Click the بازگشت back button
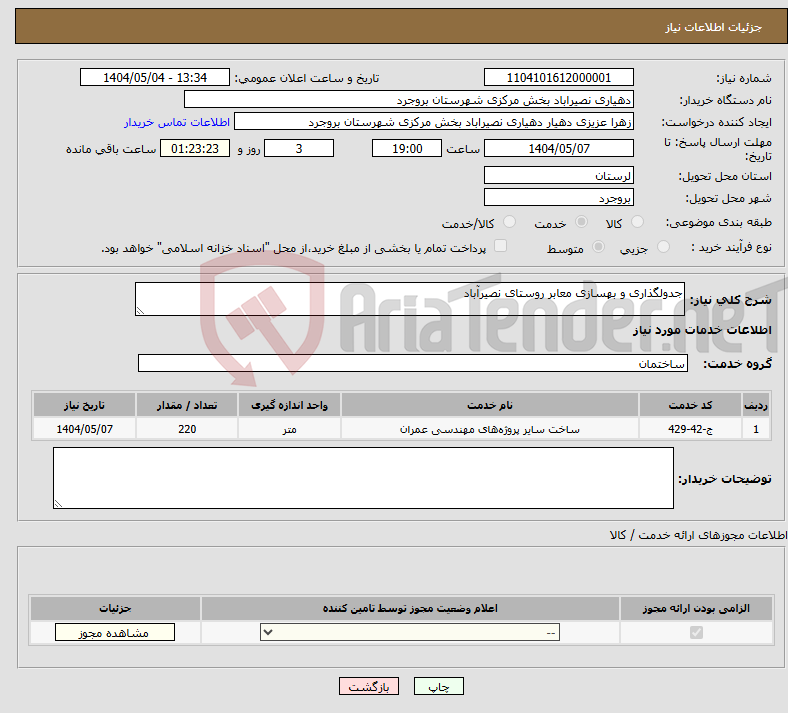 point(369,686)
